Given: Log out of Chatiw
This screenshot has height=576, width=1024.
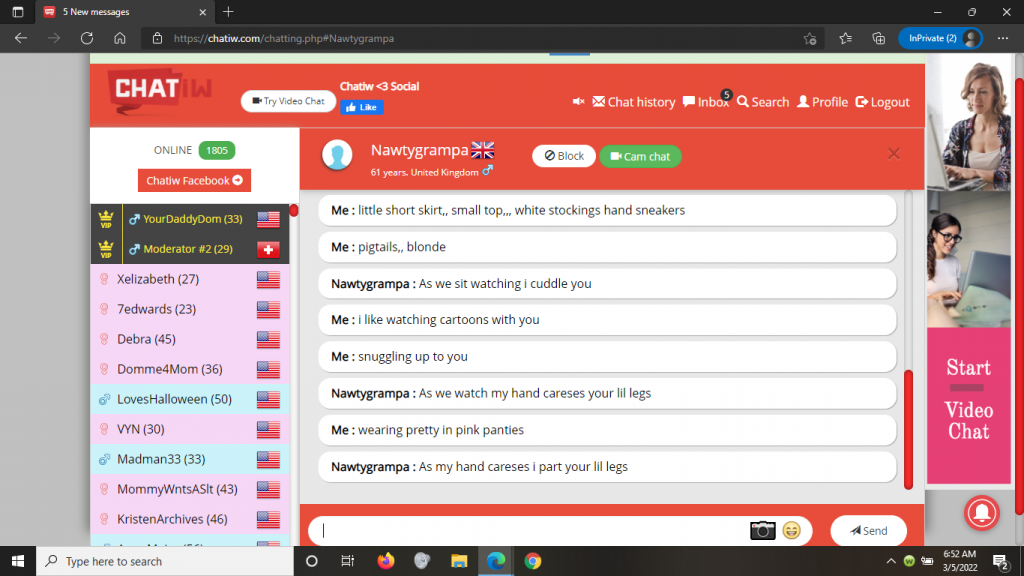Looking at the screenshot, I should [x=882, y=102].
